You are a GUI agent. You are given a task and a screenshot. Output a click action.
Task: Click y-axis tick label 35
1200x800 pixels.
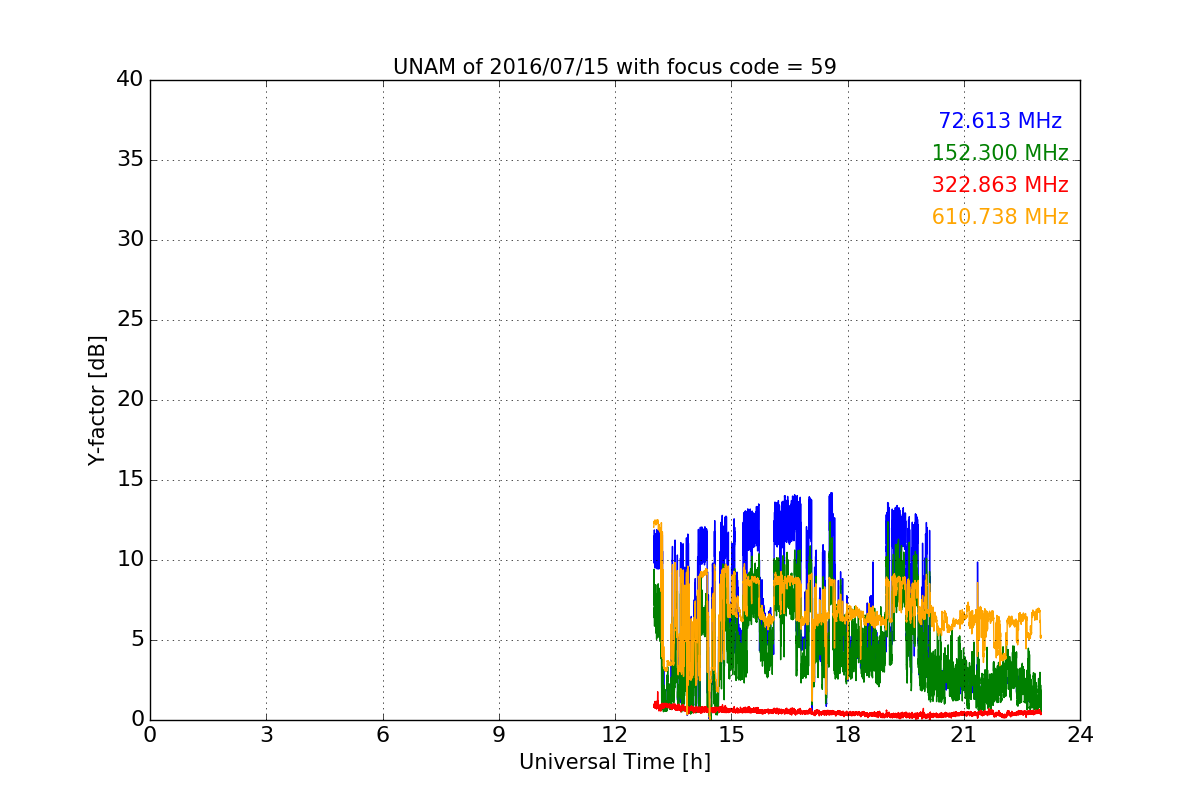click(130, 160)
